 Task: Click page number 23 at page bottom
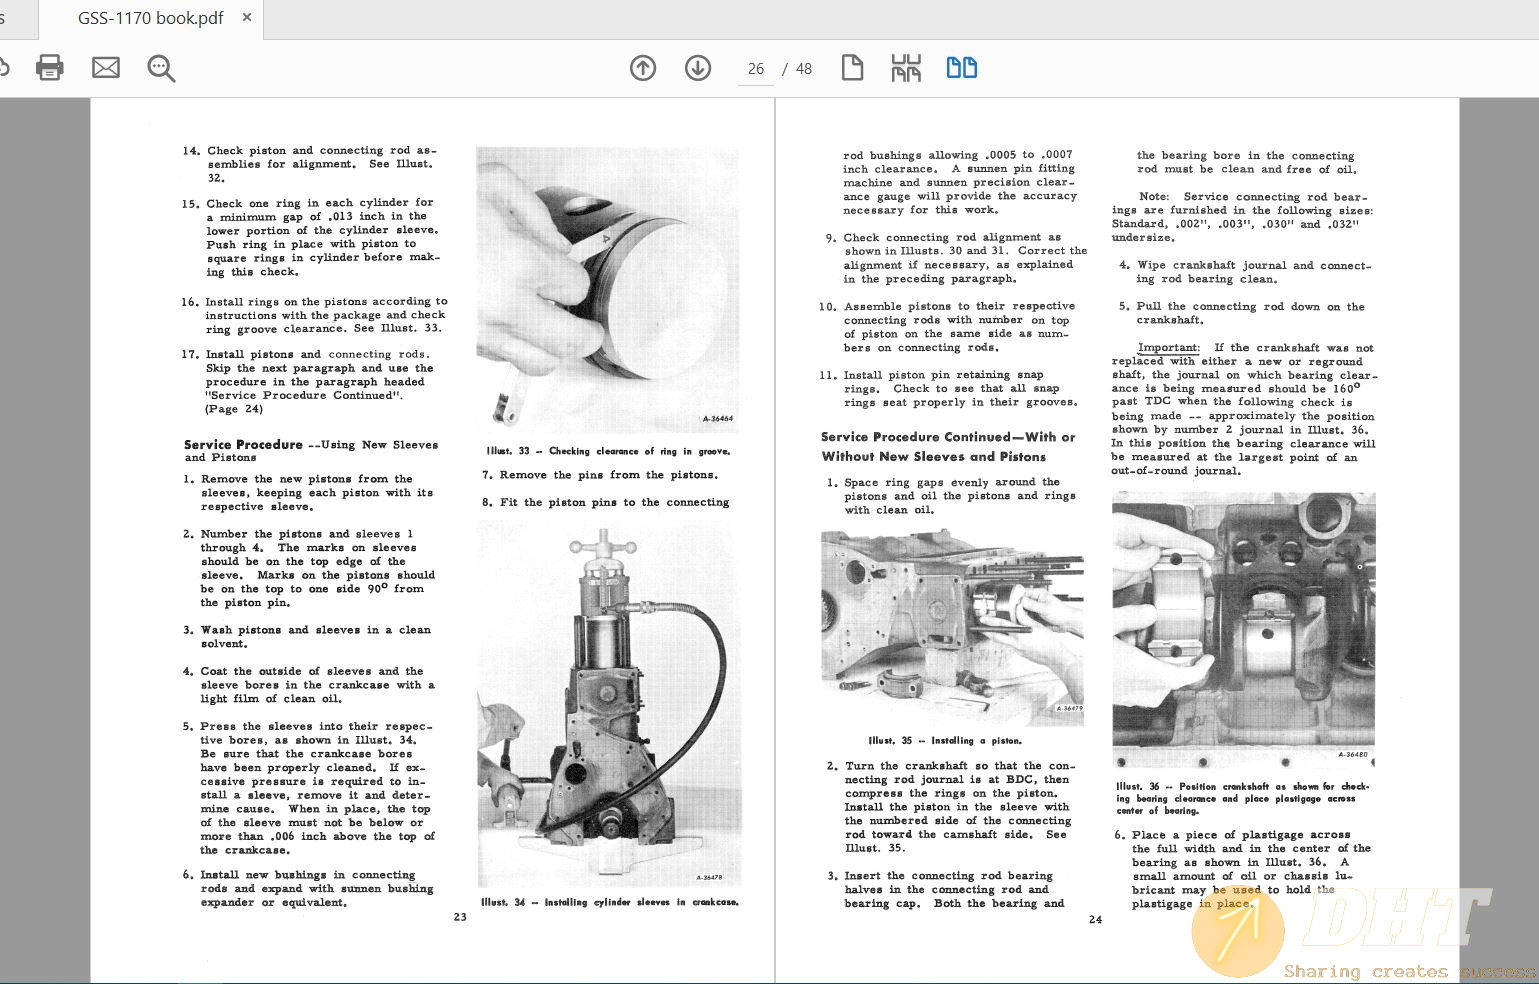coord(460,917)
